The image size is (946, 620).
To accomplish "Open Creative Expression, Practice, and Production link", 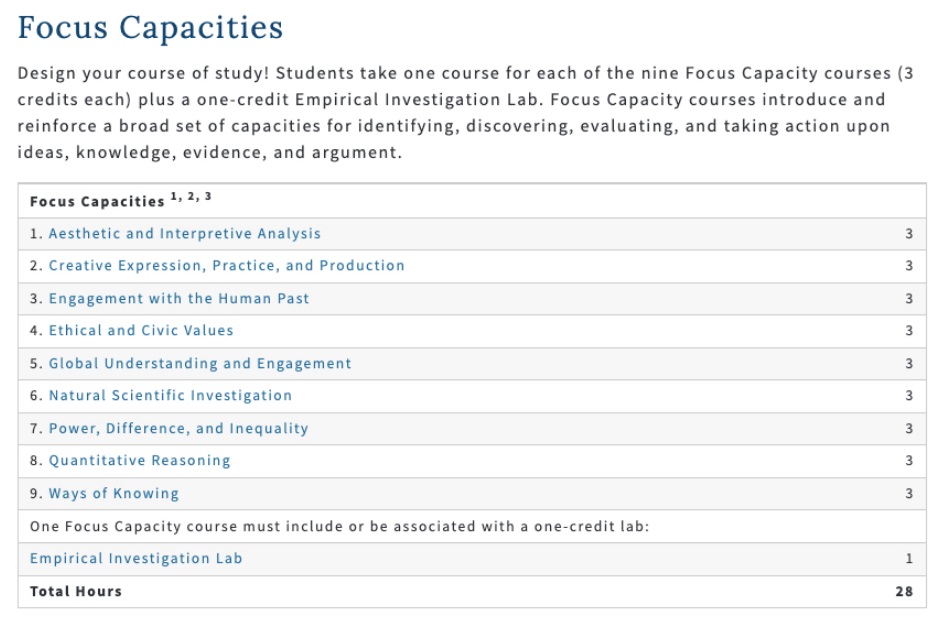I will click(x=226, y=266).
